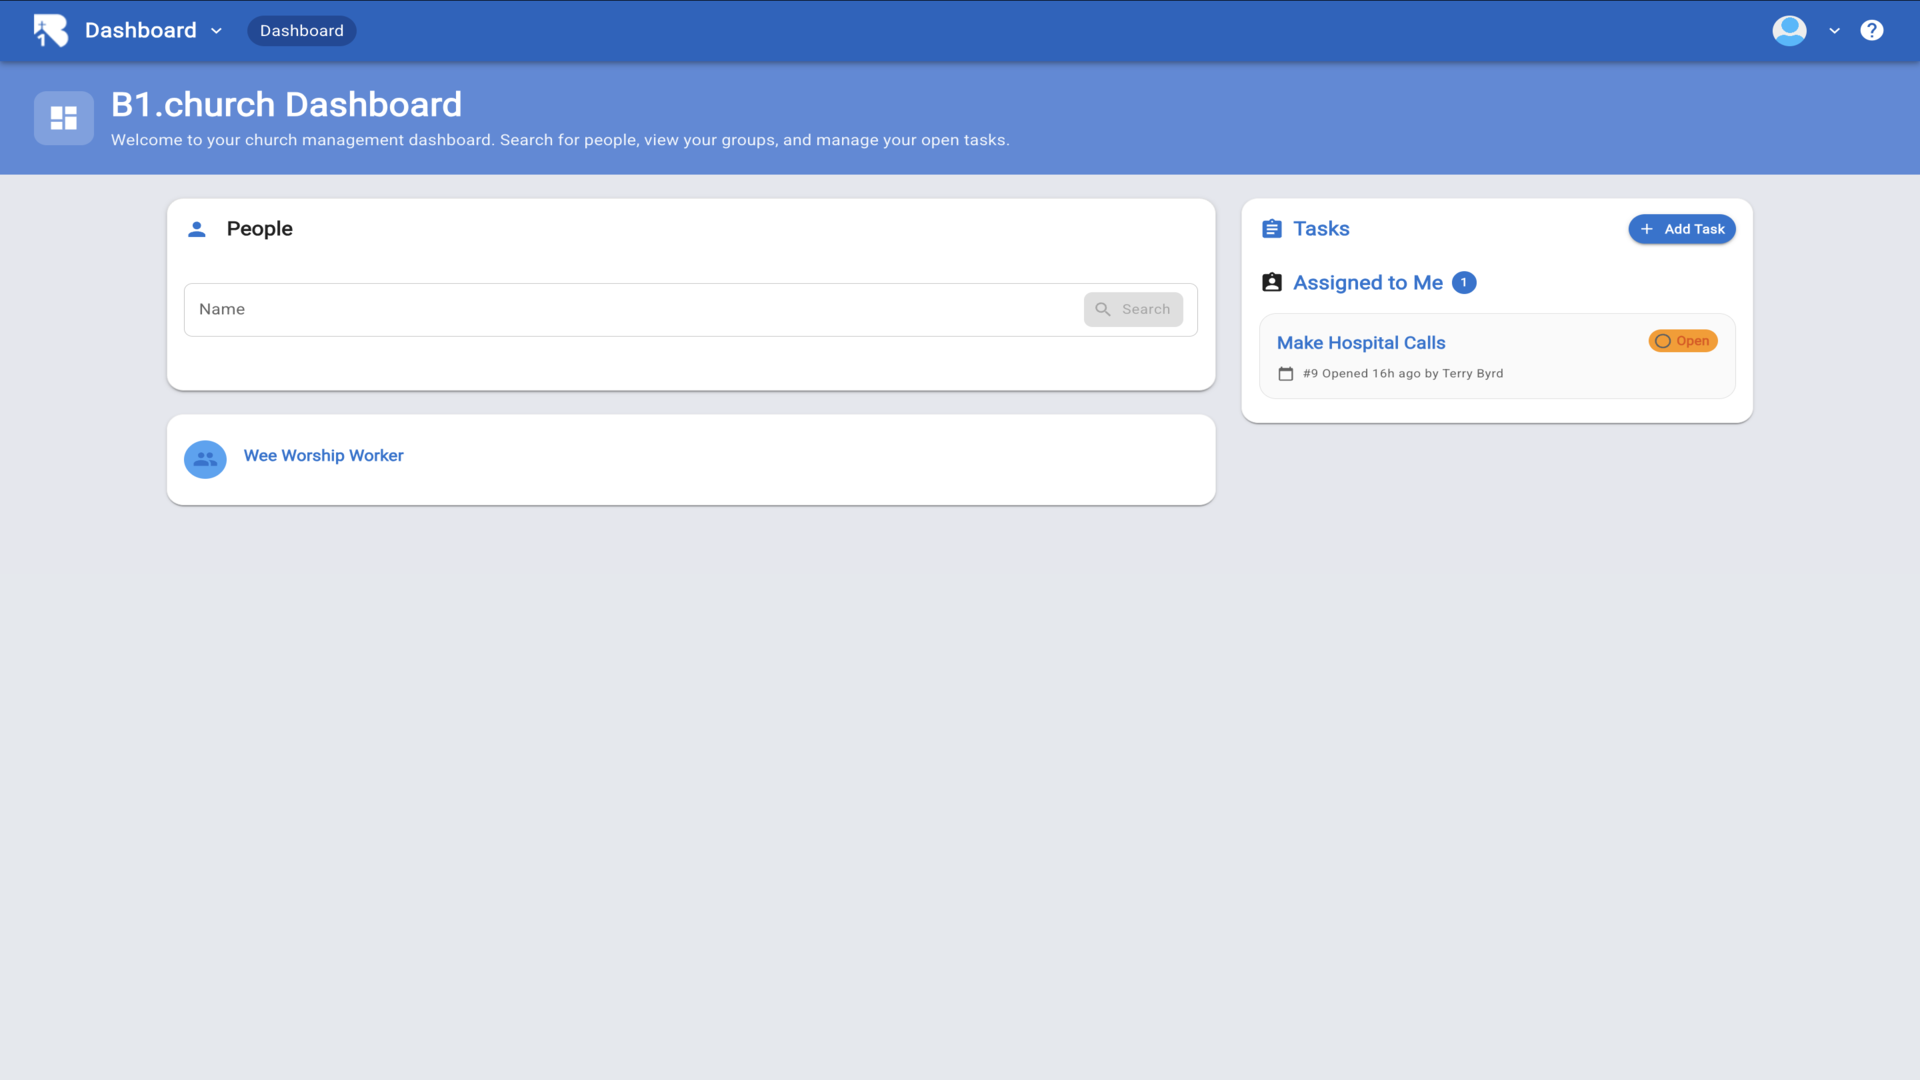Screen dimensions: 1920x1080
Task: Open the user account dropdown arrow
Action: [x=1834, y=31]
